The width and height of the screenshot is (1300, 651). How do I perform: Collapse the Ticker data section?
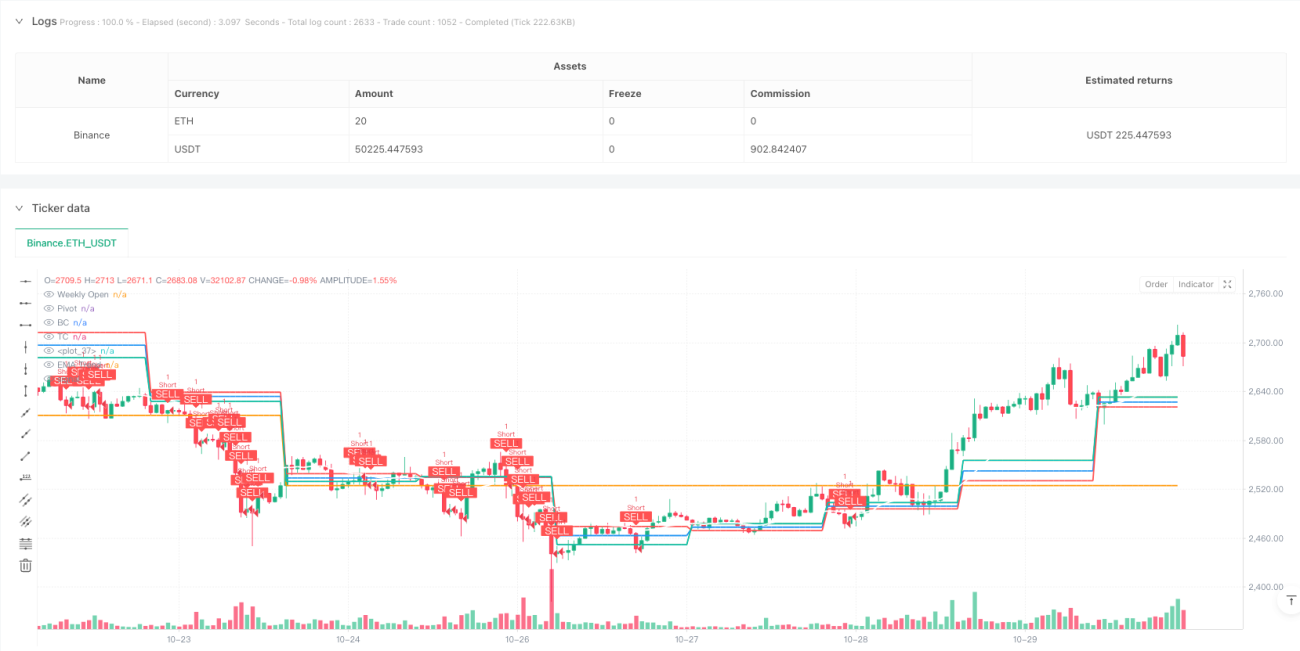click(x=17, y=208)
